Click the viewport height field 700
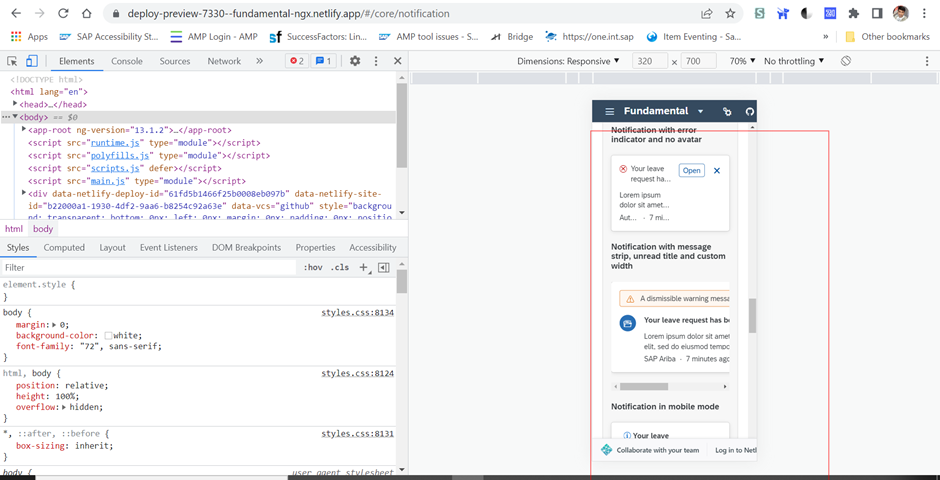The height and width of the screenshot is (480, 940). tap(698, 61)
